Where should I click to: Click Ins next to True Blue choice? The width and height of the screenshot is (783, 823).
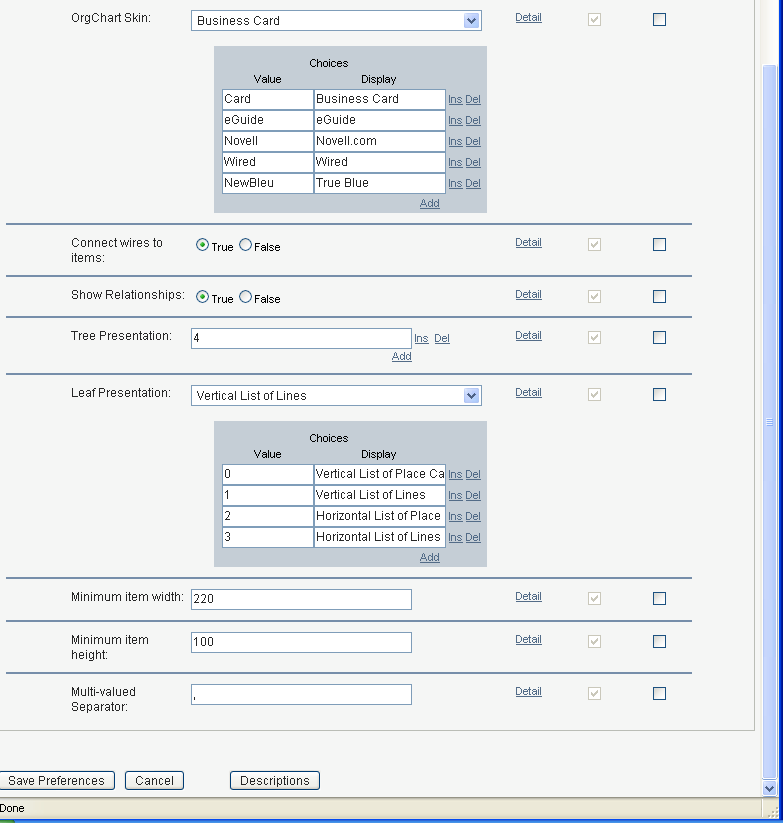pos(455,183)
